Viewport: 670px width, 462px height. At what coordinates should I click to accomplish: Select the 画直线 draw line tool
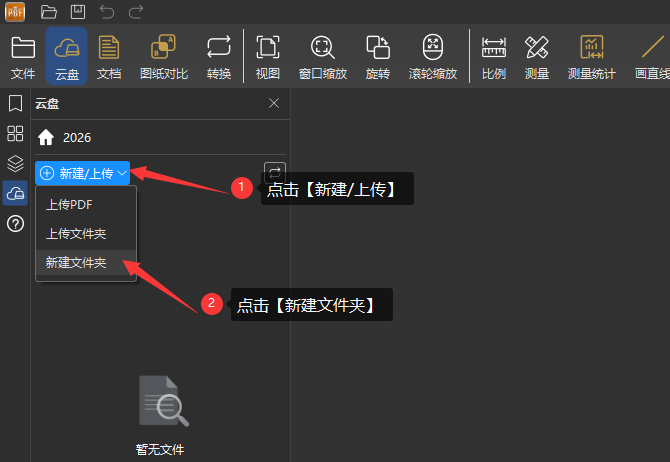tap(651, 56)
